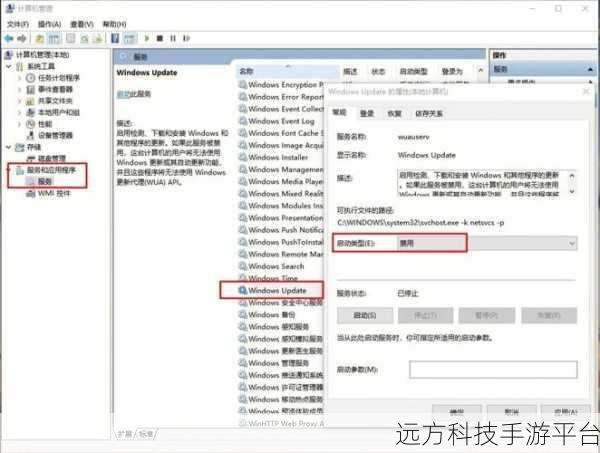Click the Windows Media Player service gear icon
Screen dimensions: 600x453
click(243, 181)
